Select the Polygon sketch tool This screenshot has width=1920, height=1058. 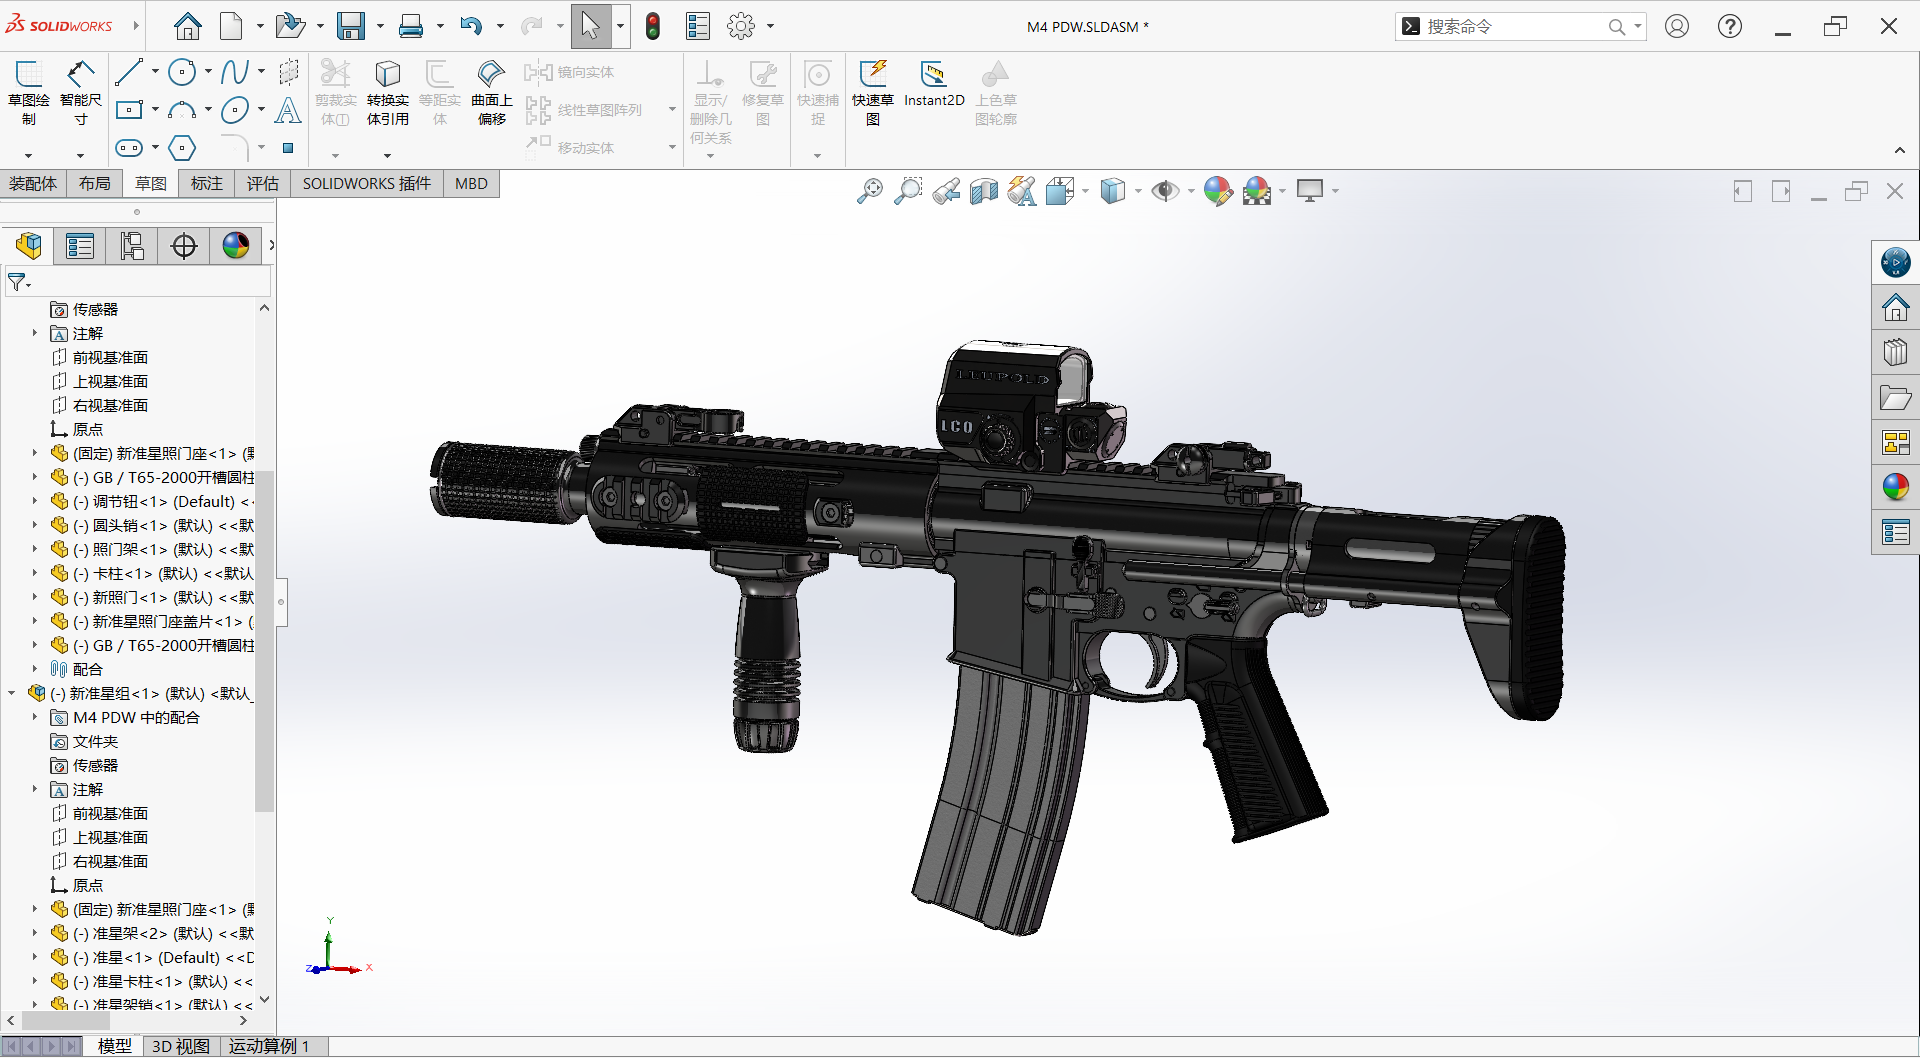[x=182, y=148]
